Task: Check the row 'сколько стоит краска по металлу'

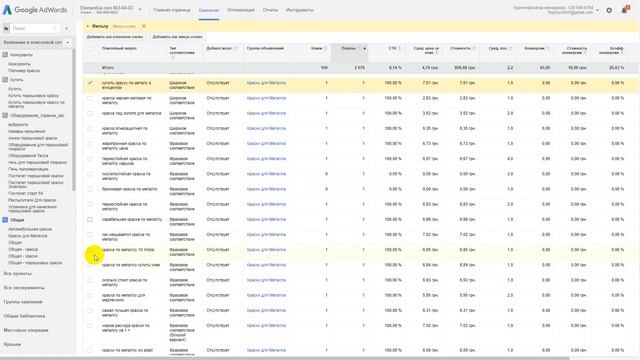Action: coord(90,280)
